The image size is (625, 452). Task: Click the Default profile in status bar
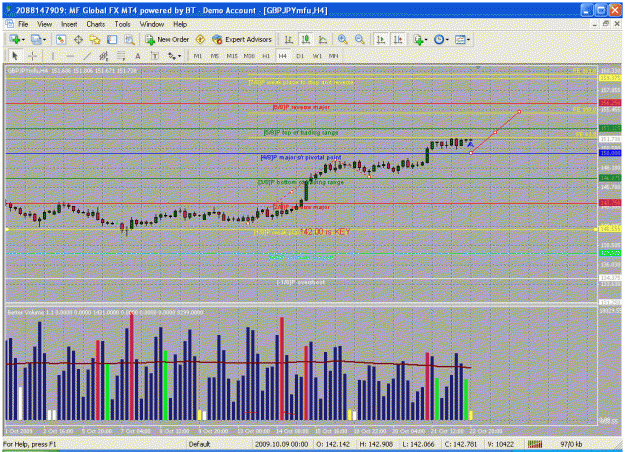click(x=199, y=444)
